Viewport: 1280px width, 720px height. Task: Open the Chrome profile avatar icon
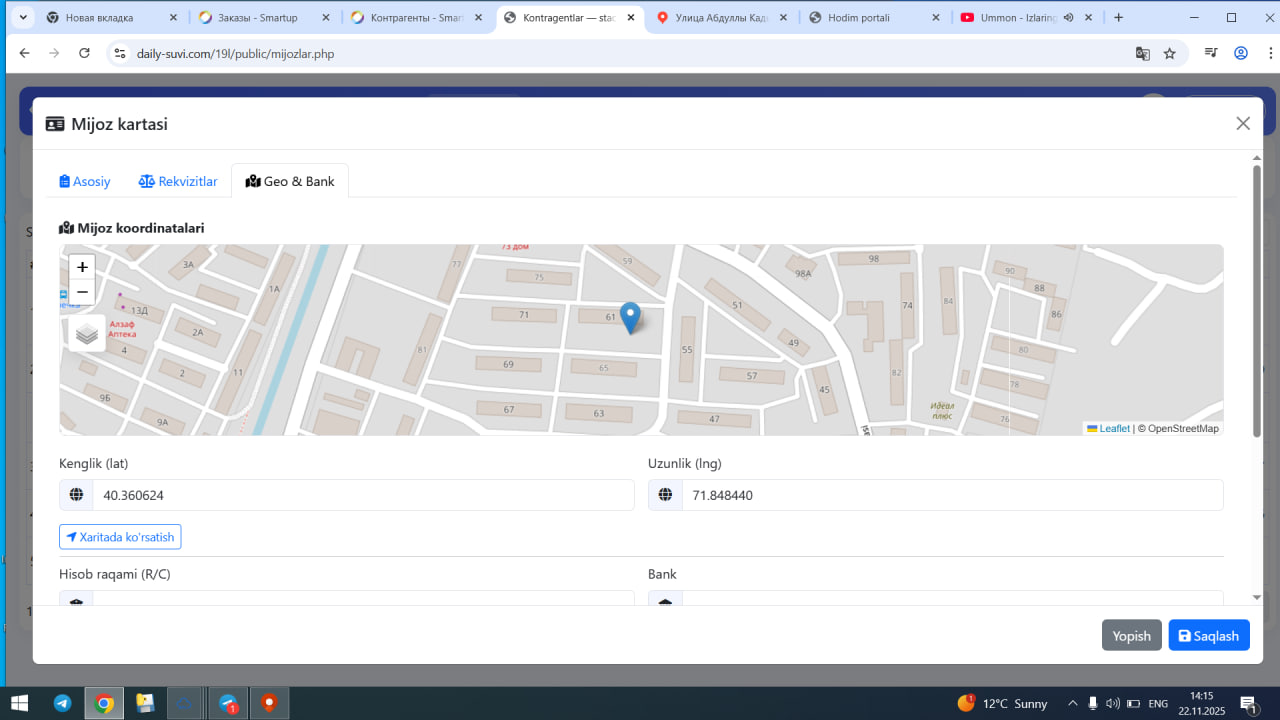click(1241, 53)
